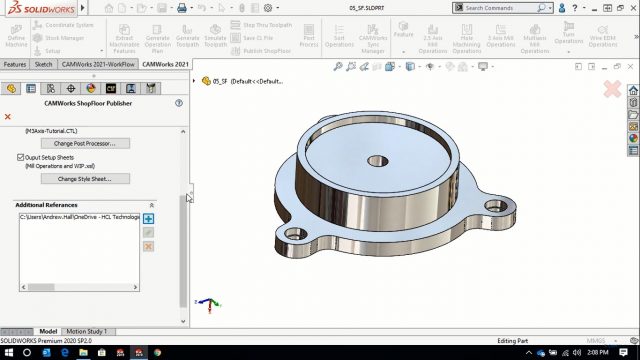Open the View Orientation cube icon

coord(389,67)
